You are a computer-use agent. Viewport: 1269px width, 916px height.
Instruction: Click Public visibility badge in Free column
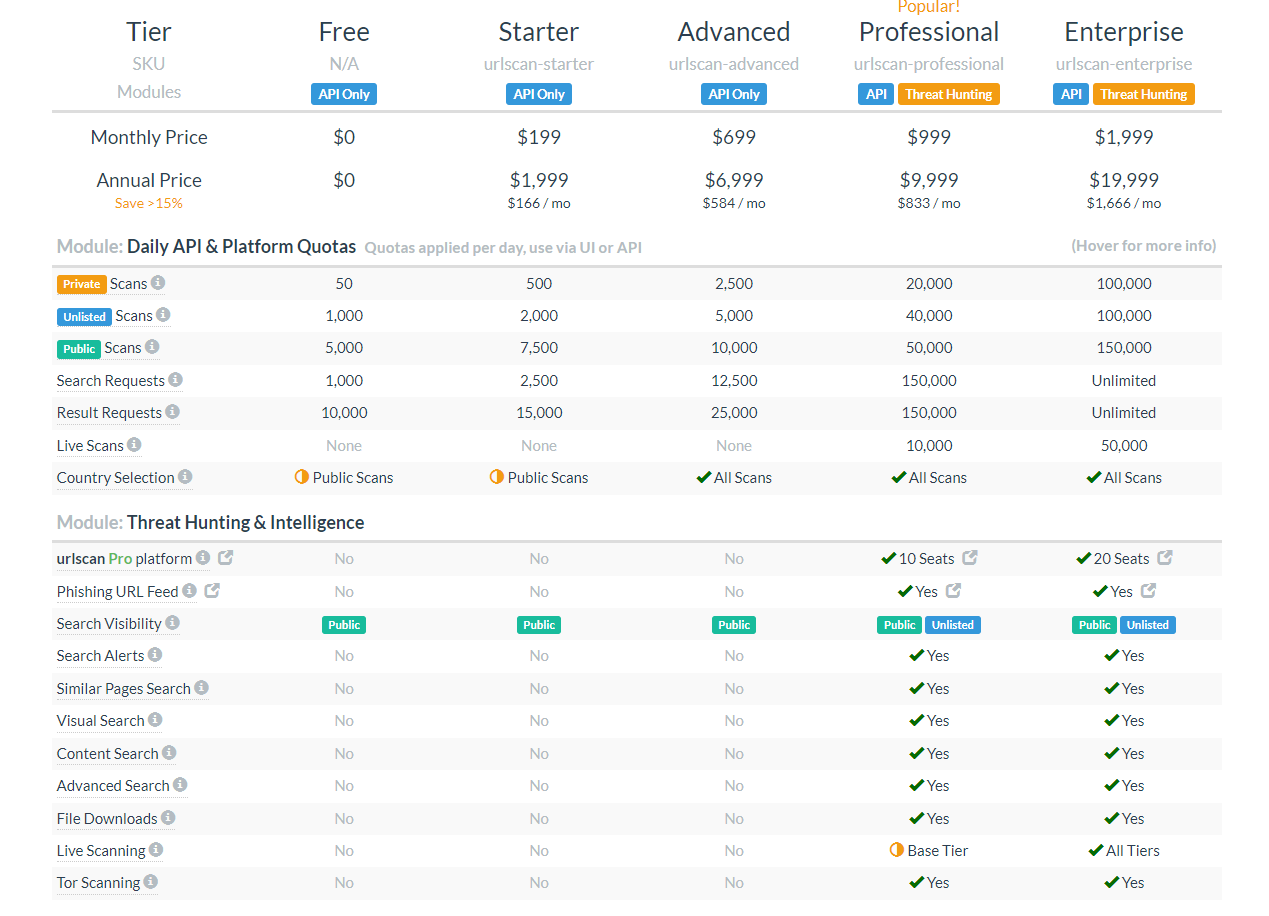click(344, 625)
